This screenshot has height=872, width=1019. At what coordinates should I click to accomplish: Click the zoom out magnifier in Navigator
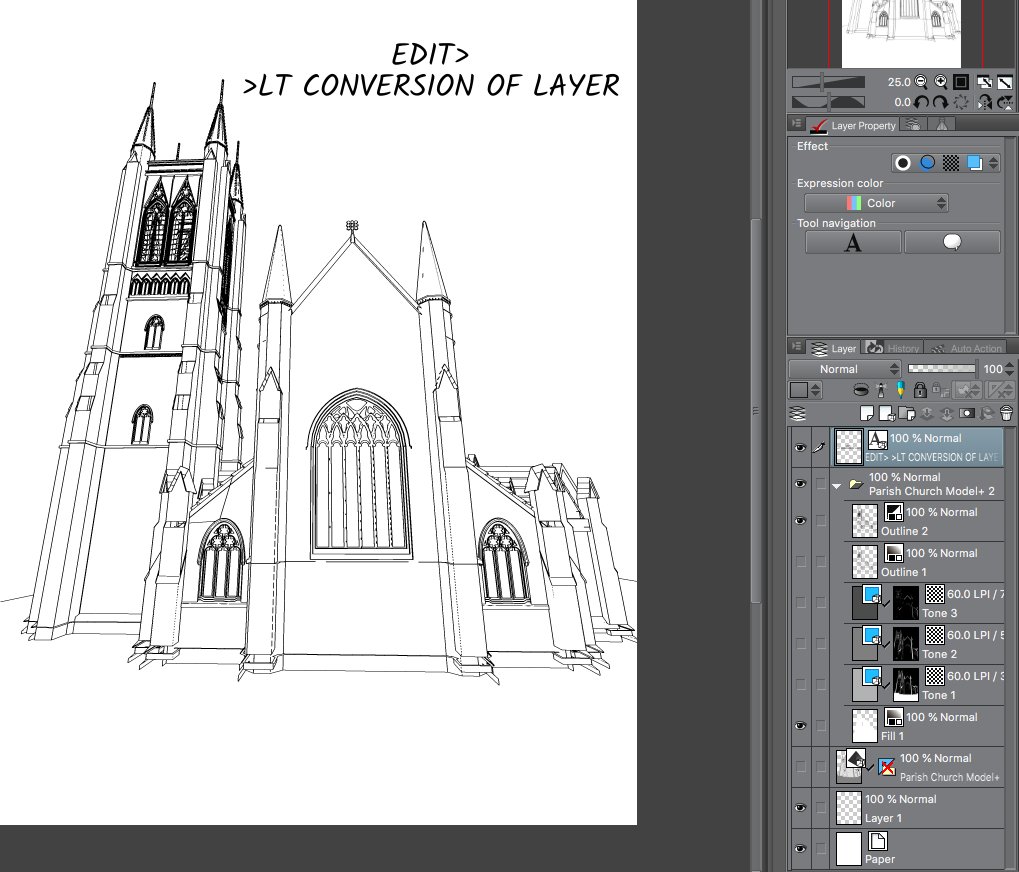click(921, 82)
